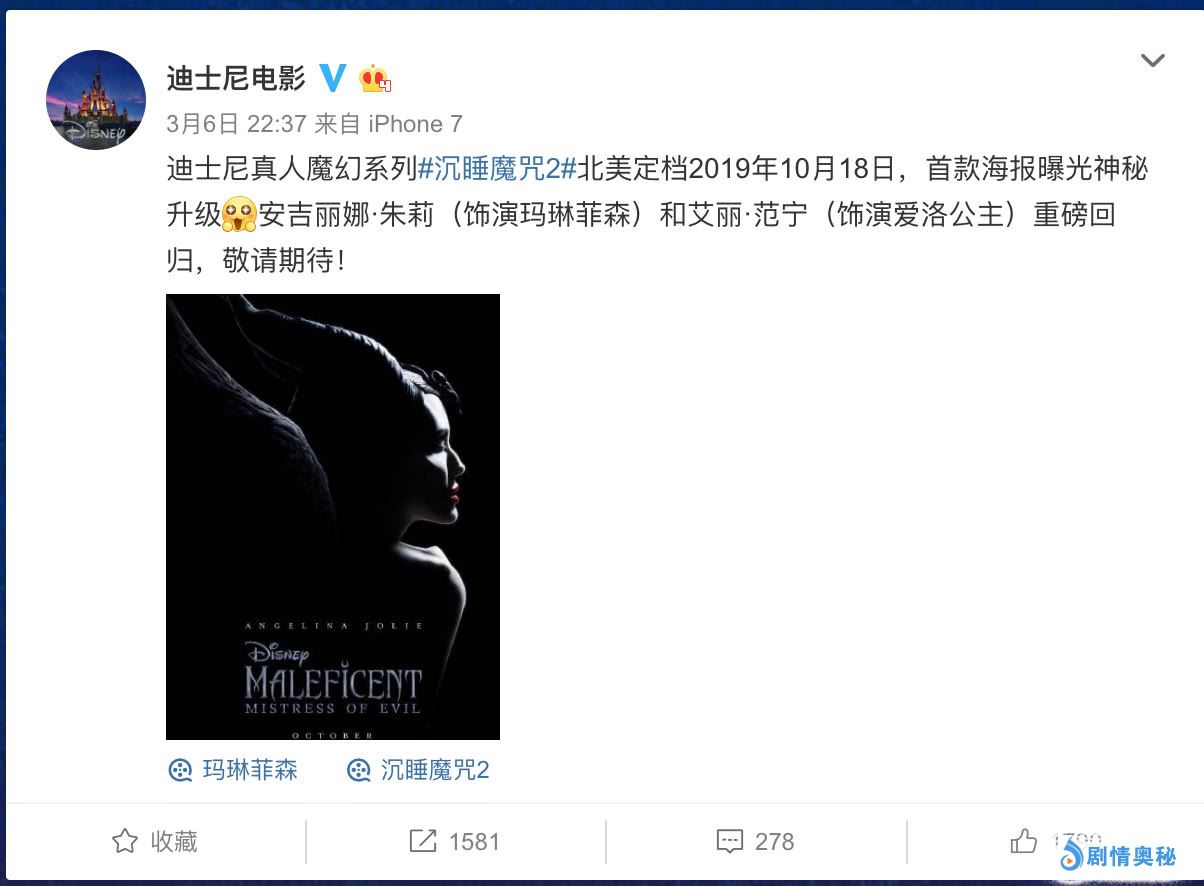
Task: Toggle the star favorite icon
Action: (124, 841)
